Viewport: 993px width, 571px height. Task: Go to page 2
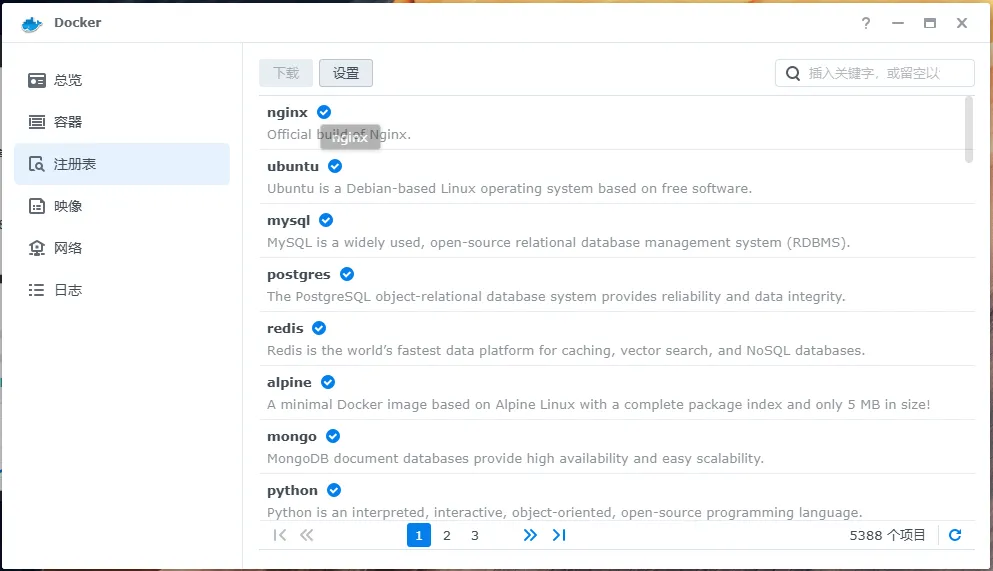[x=446, y=536]
